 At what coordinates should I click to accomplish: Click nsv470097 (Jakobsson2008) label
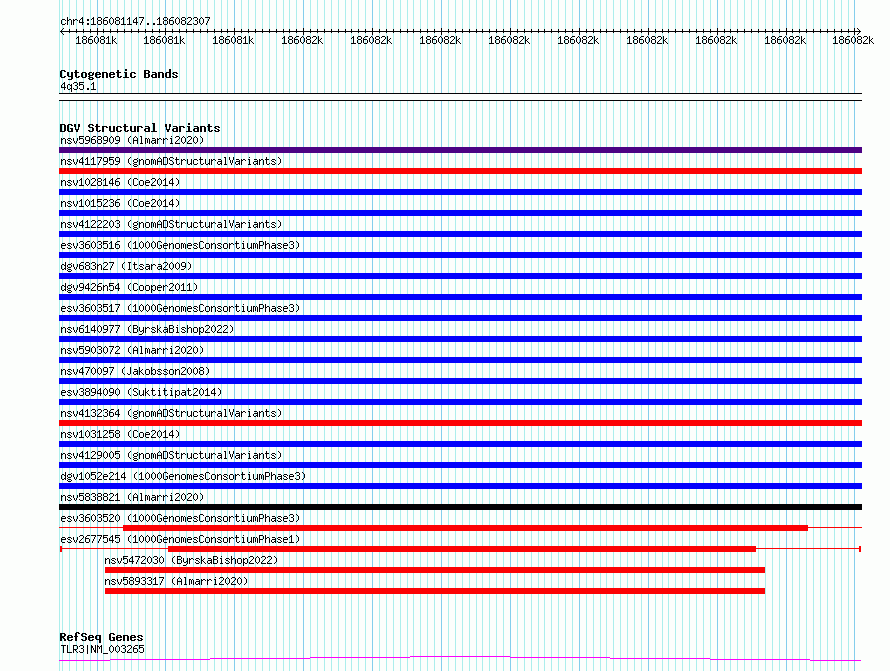[x=135, y=371]
